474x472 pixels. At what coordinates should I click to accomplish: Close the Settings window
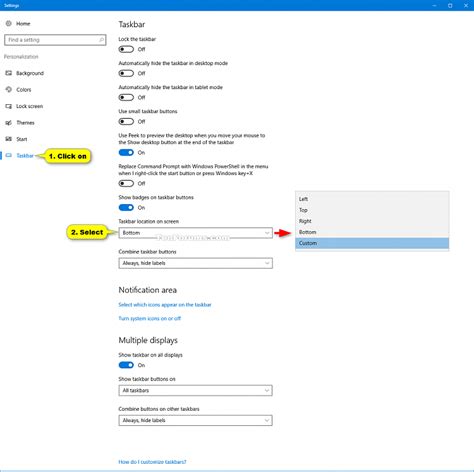coord(466,5)
